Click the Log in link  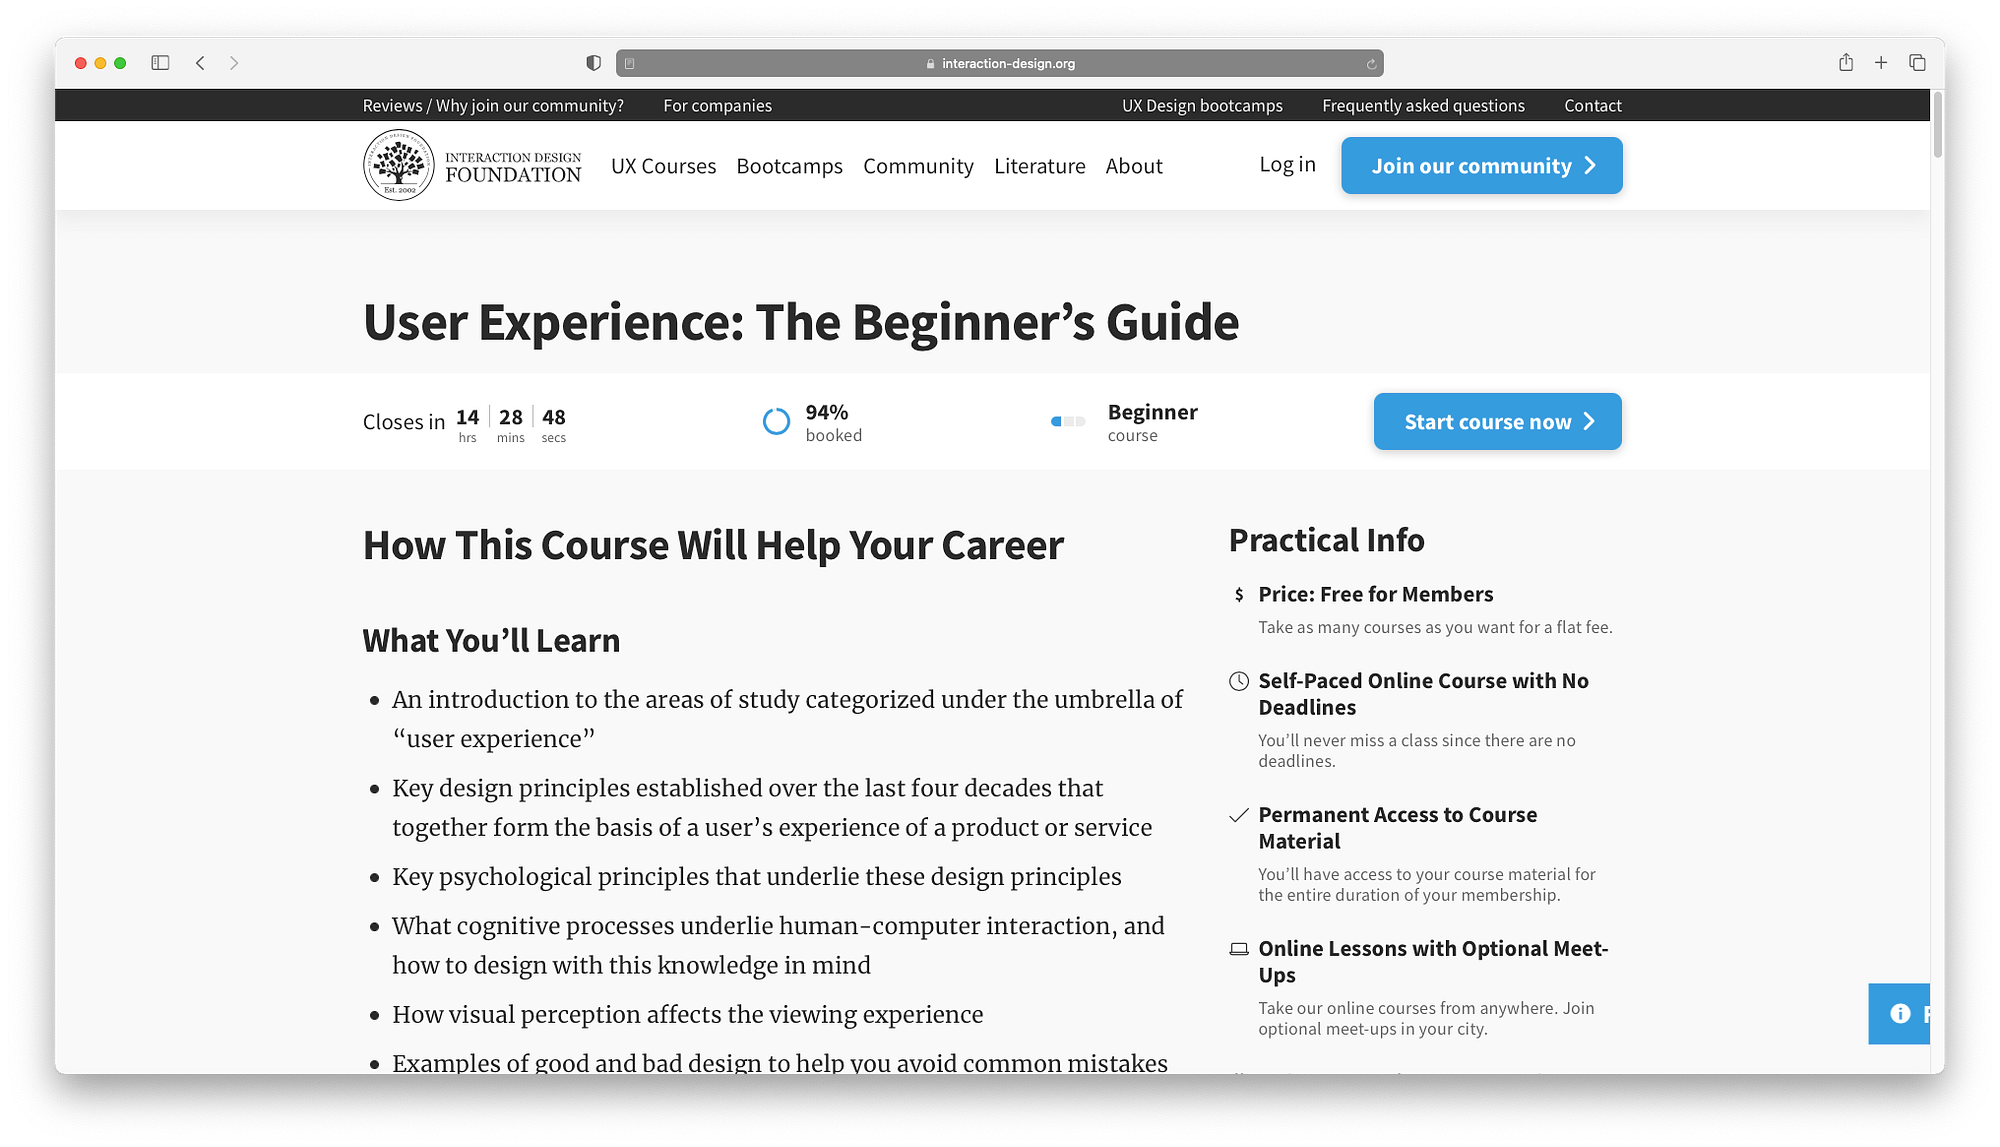1287,165
